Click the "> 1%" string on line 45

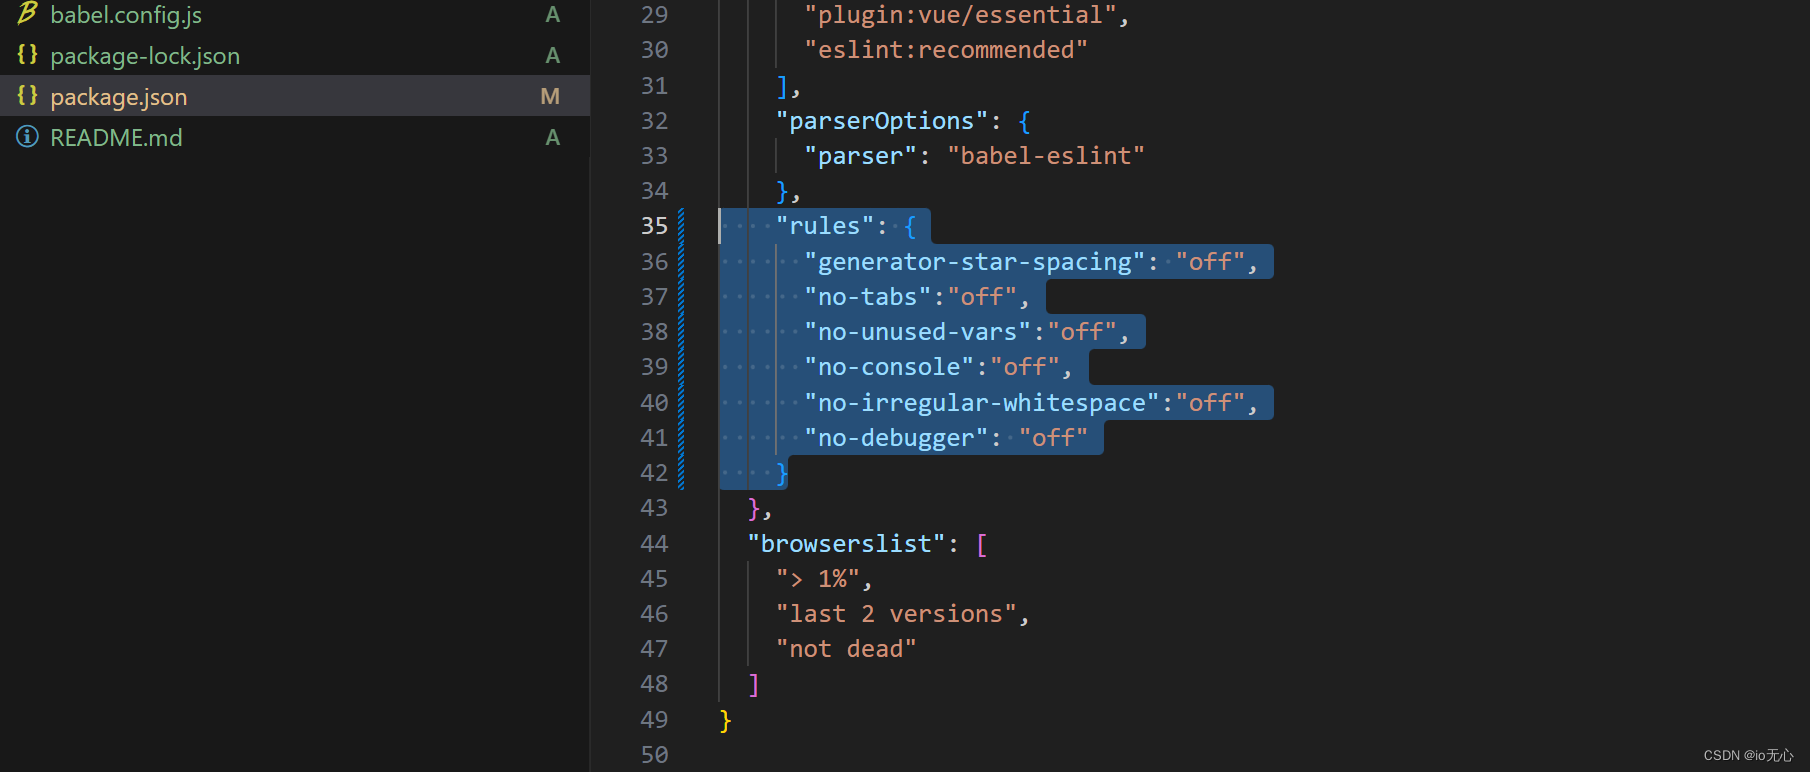pos(818,579)
